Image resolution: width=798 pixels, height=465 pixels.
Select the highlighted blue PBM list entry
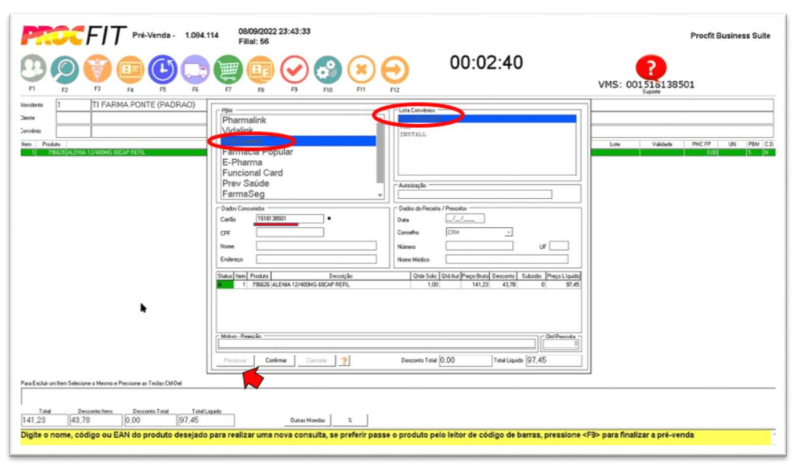click(x=298, y=141)
